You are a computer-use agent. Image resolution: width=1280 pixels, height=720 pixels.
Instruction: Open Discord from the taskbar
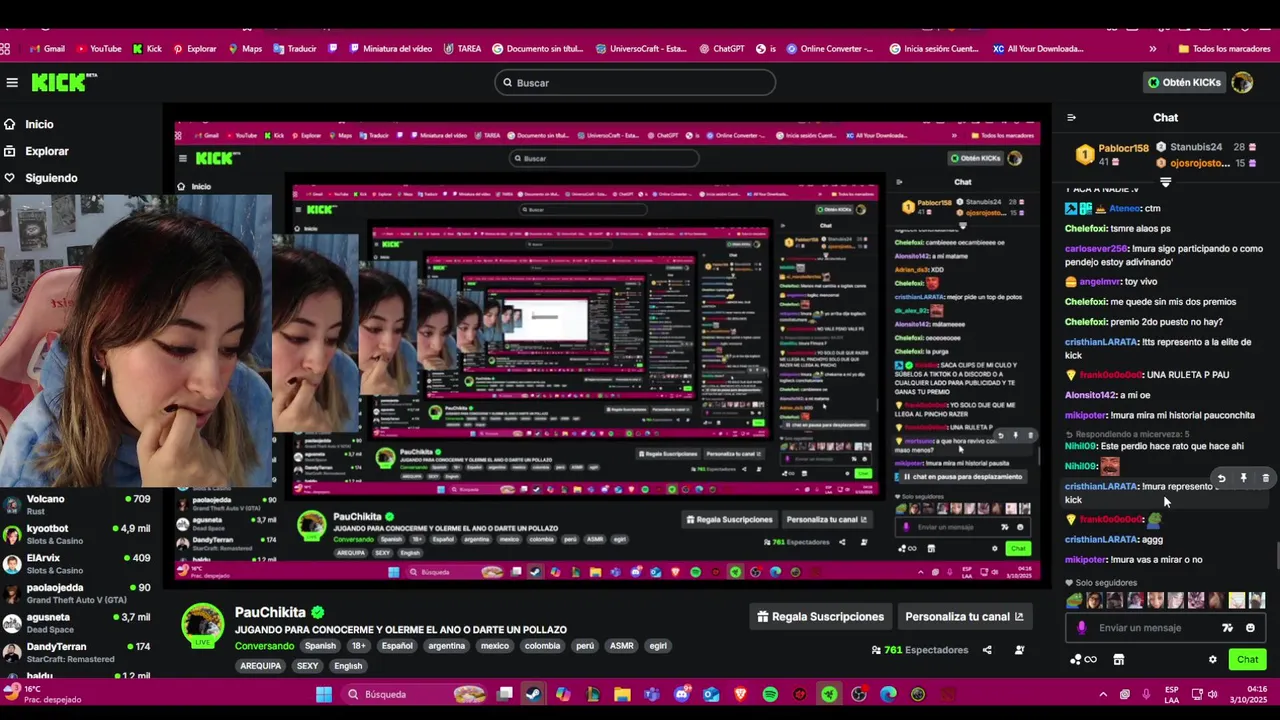tap(682, 694)
